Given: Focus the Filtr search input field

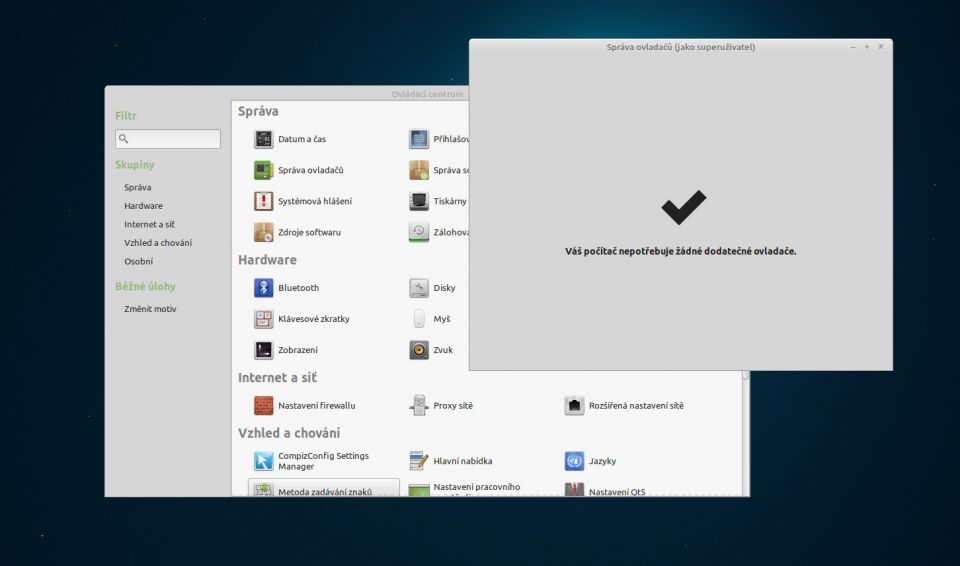Looking at the screenshot, I should tap(168, 139).
